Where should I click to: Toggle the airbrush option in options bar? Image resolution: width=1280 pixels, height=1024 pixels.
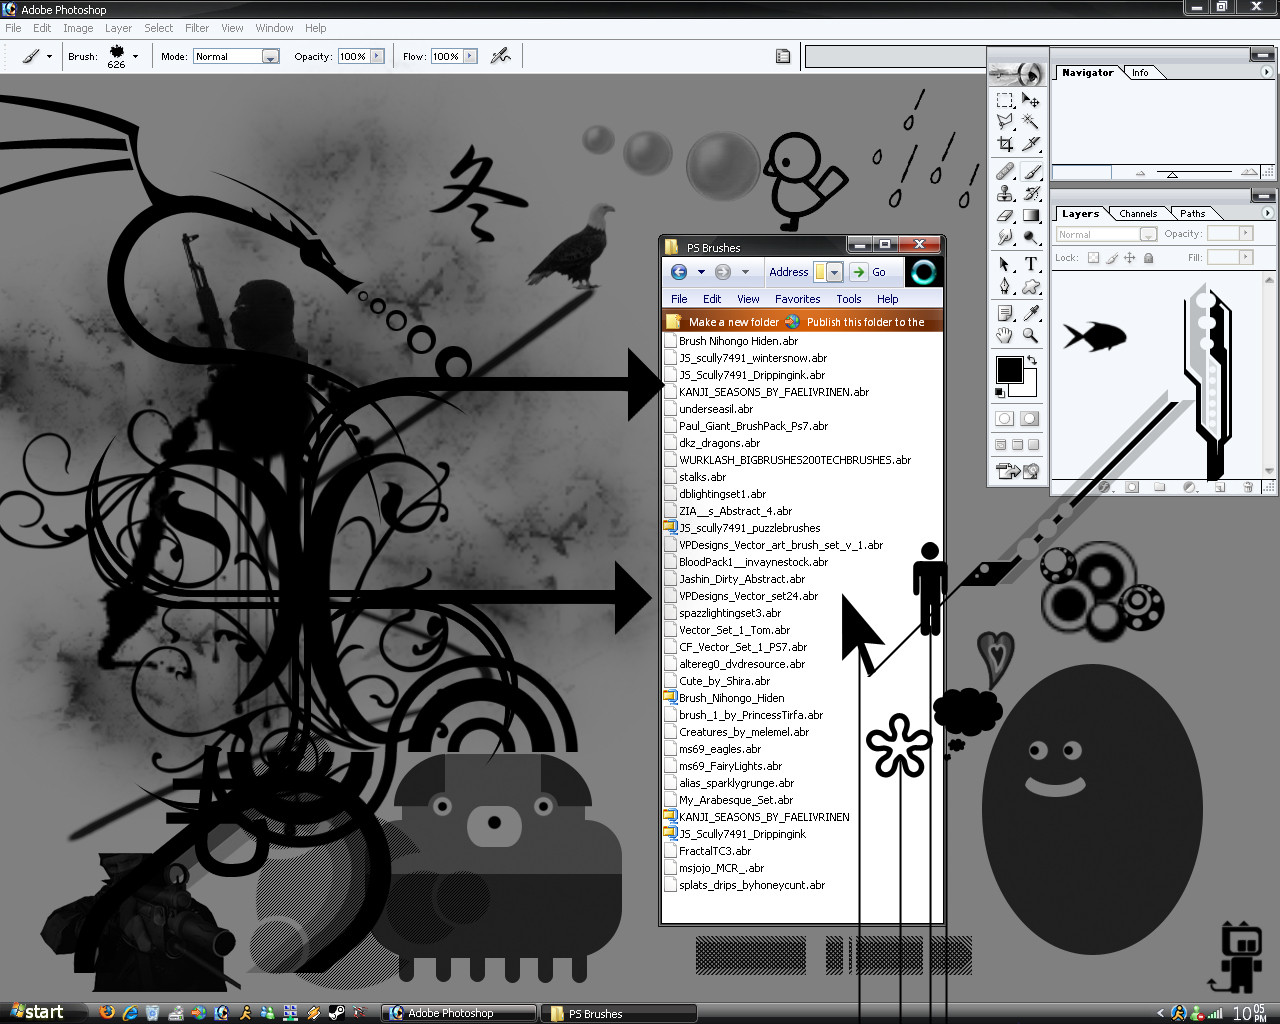500,56
